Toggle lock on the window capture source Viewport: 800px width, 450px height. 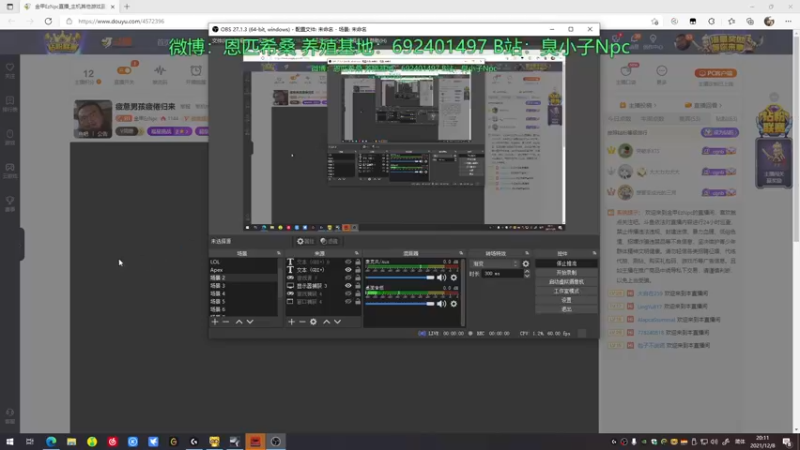coord(358,302)
